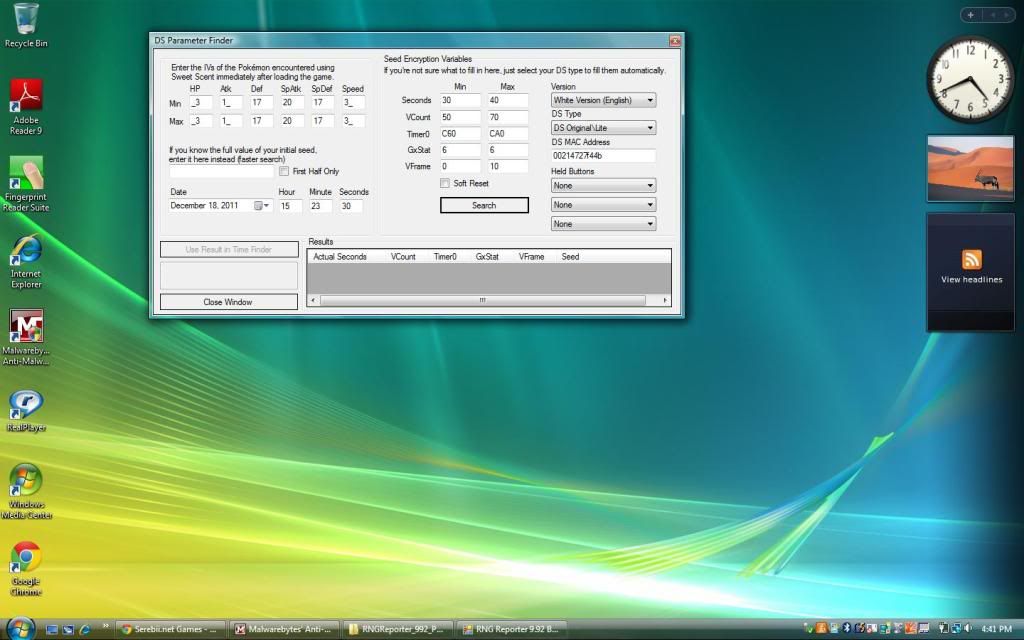Open the middle Held Buttons dropdown
The height and width of the screenshot is (640, 1024).
tap(603, 204)
